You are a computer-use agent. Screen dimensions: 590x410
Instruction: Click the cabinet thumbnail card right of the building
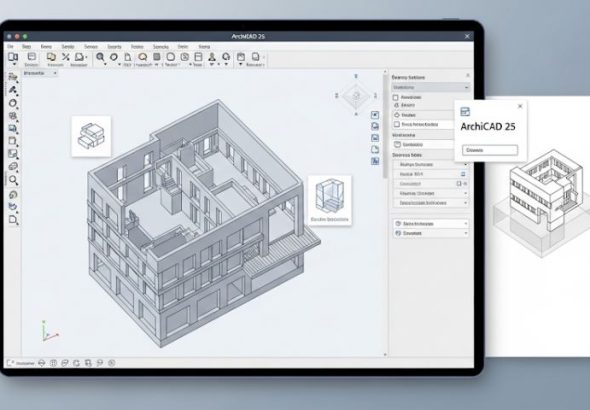pyautogui.click(x=330, y=200)
